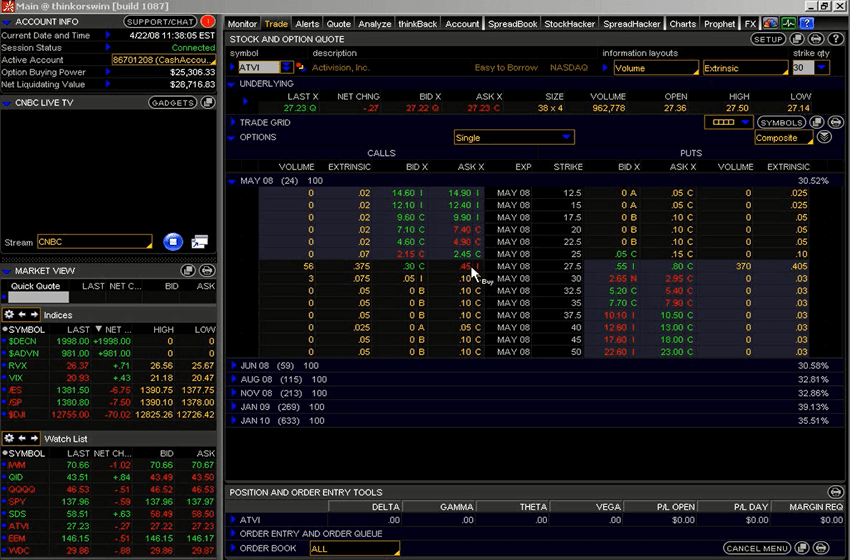The image size is (850, 560).
Task: Click the Indices left arrow
Action: pos(22,314)
